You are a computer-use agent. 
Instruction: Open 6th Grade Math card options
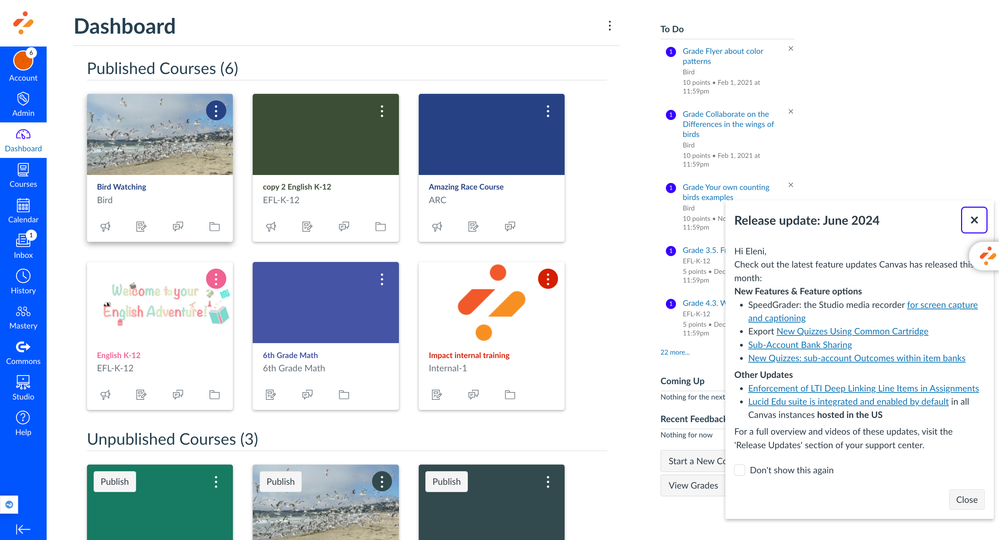pyautogui.click(x=382, y=279)
